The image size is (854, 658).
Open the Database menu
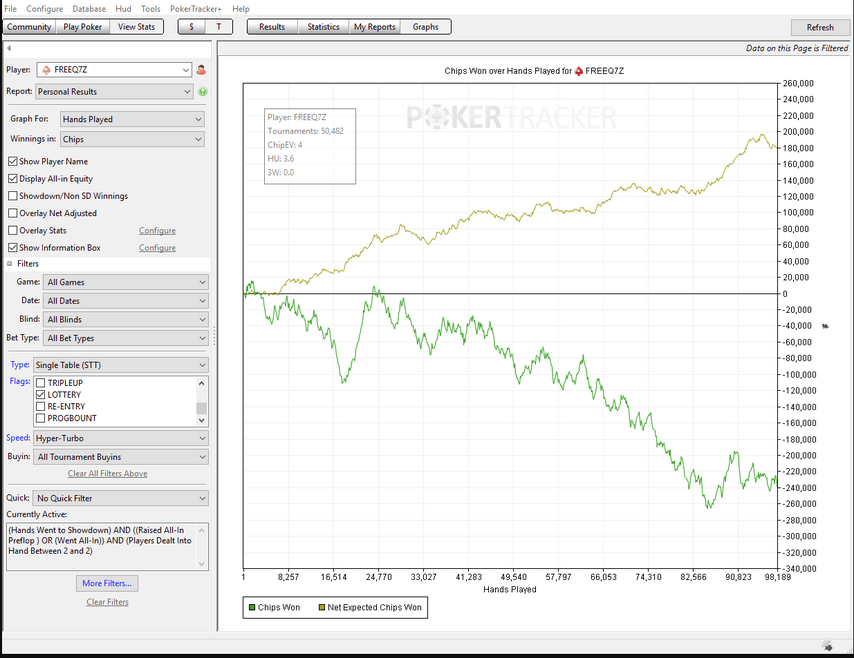(89, 9)
